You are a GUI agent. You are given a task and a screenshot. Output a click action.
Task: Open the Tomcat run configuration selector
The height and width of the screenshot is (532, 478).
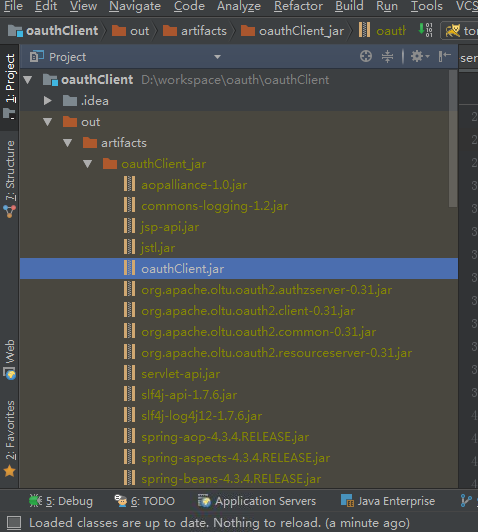pyautogui.click(x=460, y=31)
